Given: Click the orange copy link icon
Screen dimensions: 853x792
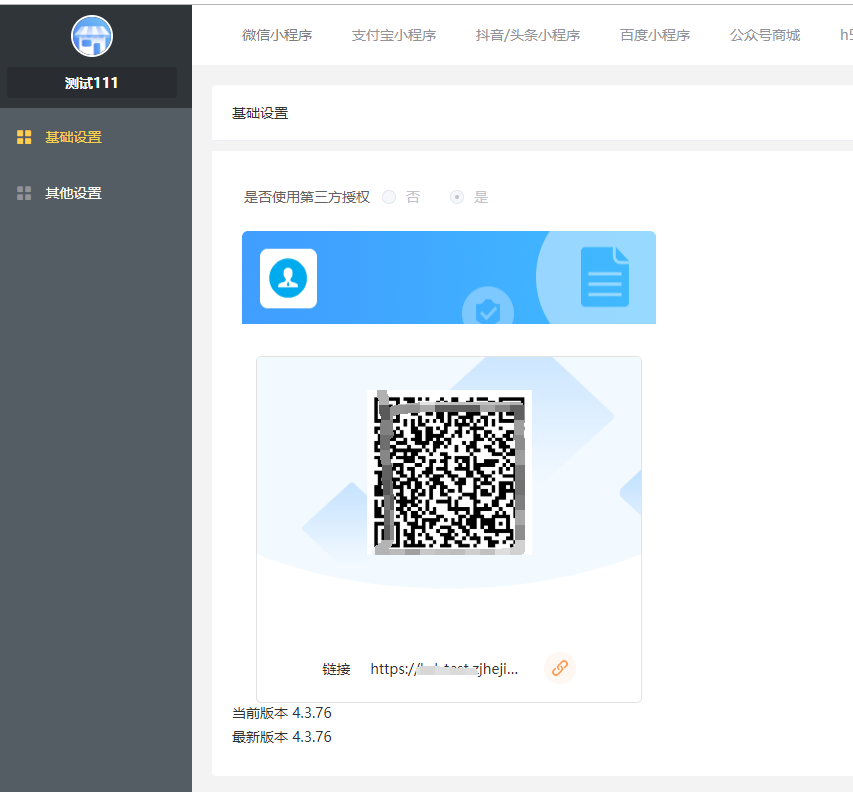Looking at the screenshot, I should pyautogui.click(x=560, y=668).
